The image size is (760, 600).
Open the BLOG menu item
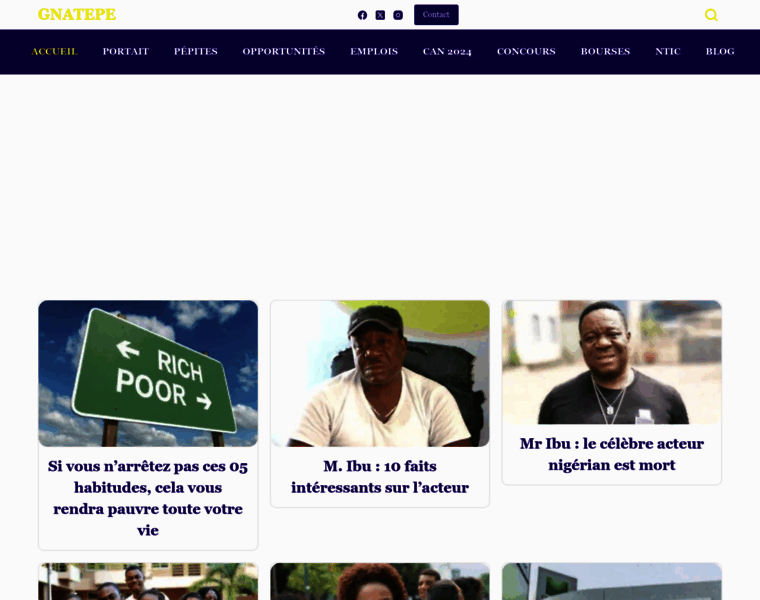(720, 51)
